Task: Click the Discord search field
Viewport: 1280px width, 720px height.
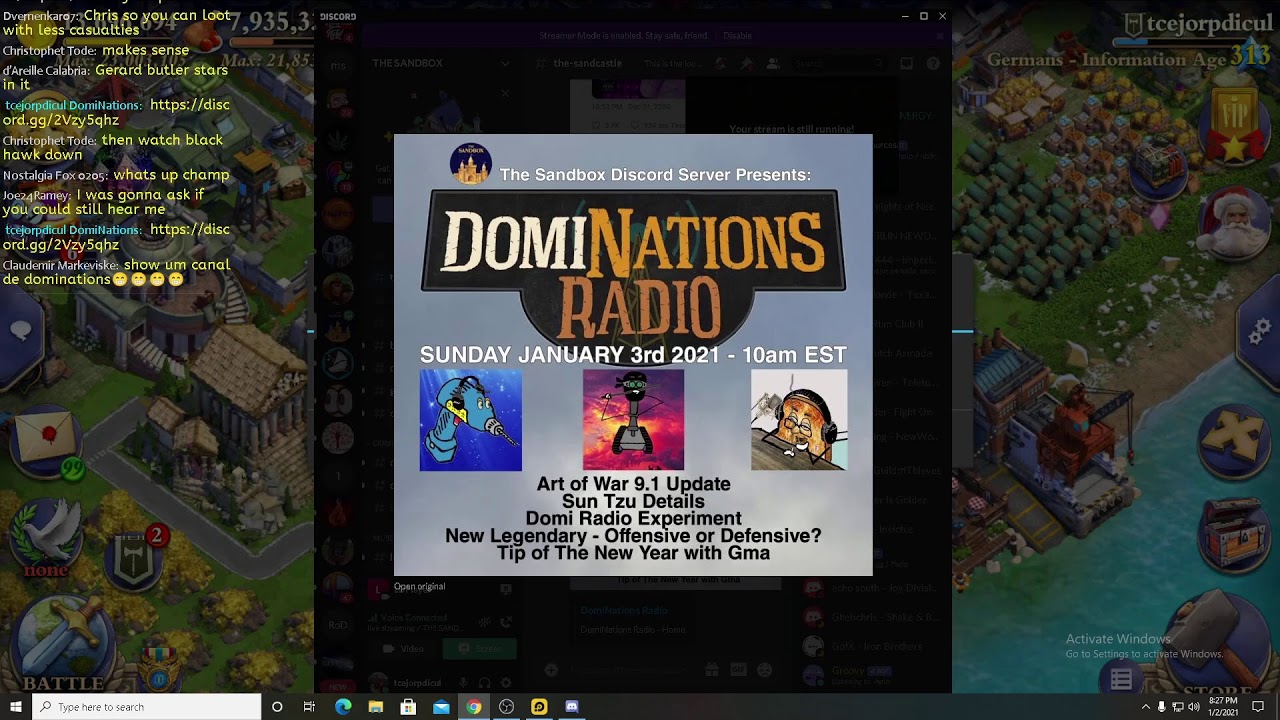Action: [x=838, y=63]
